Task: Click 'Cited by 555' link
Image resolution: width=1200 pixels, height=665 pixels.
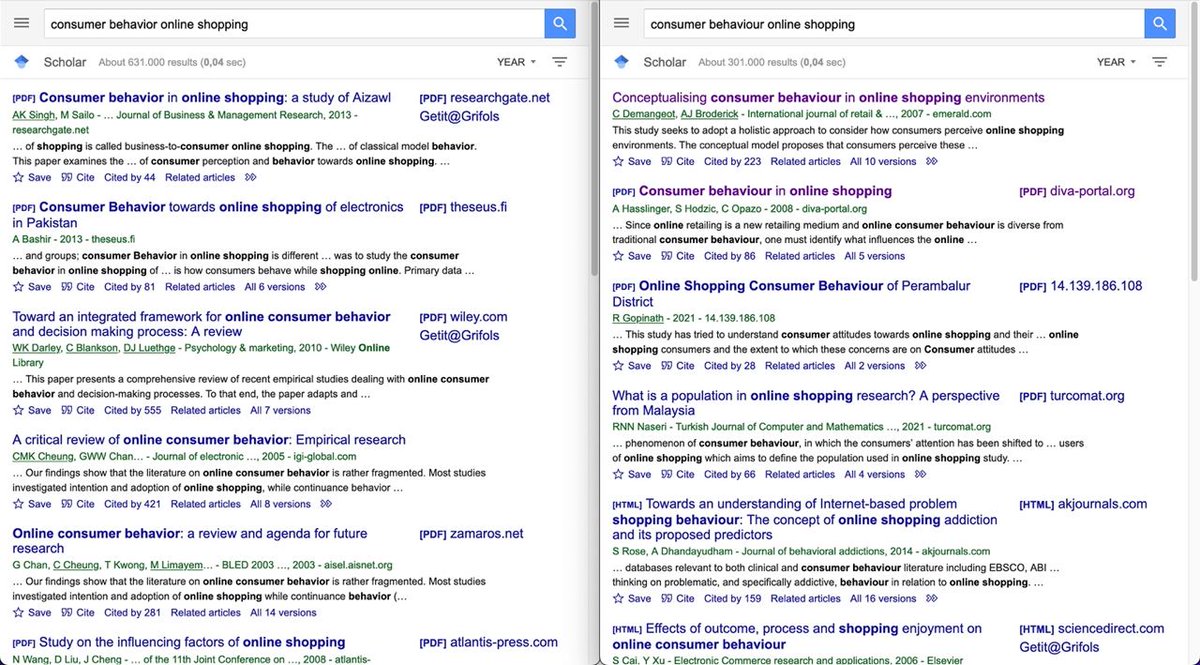Action: click(x=132, y=410)
